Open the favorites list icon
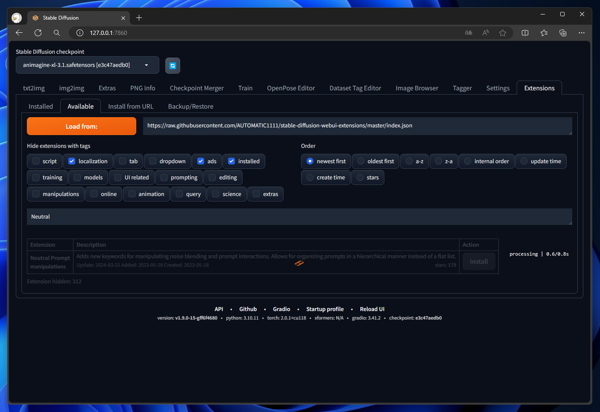The image size is (600, 412). click(544, 33)
